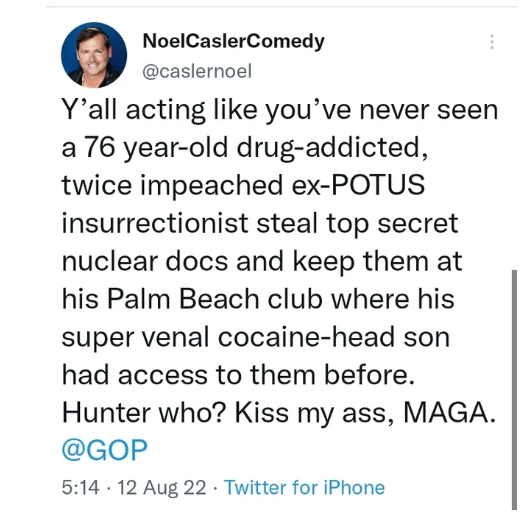Click the word MAGA in the tweet
531x512 pixels.
(x=446, y=412)
